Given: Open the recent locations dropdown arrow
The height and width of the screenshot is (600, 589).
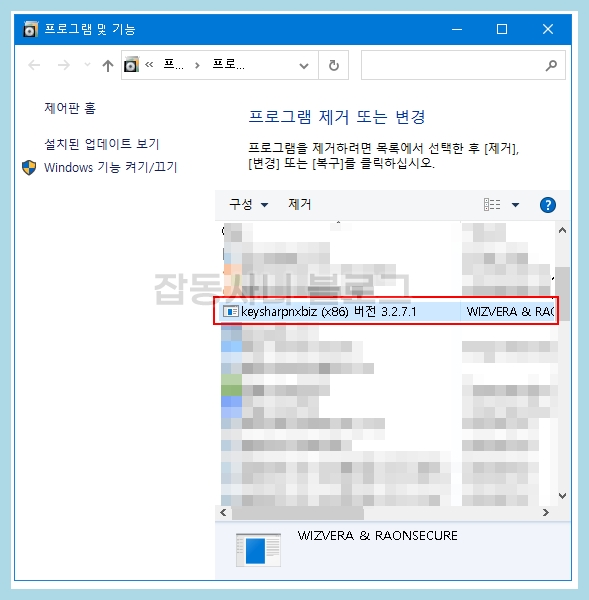Looking at the screenshot, I should 87,65.
